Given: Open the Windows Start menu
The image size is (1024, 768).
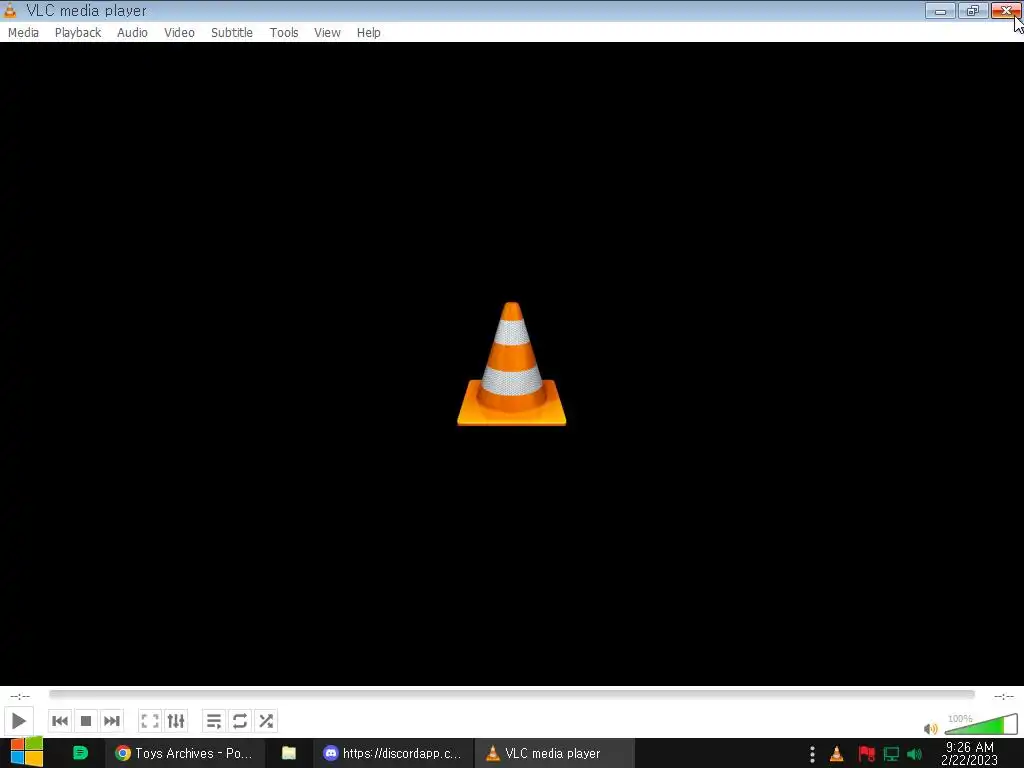Looking at the screenshot, I should tap(27, 753).
